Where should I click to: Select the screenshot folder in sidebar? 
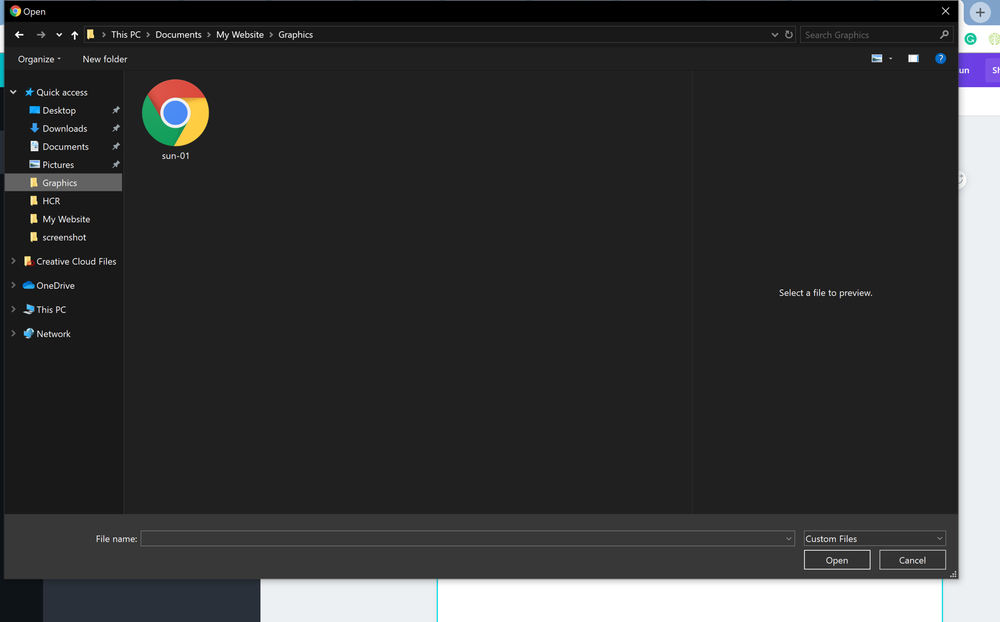64,237
